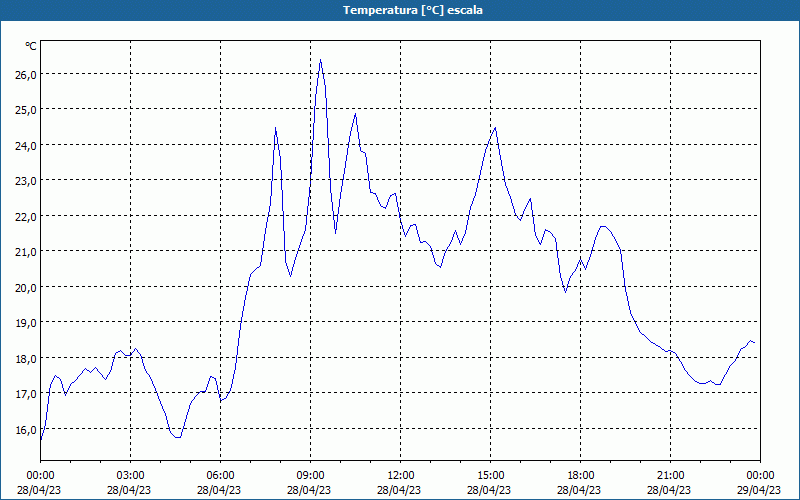Viewport: 800px width, 500px height.
Task: Select the 21,0 y-axis label
Action: 26,252
